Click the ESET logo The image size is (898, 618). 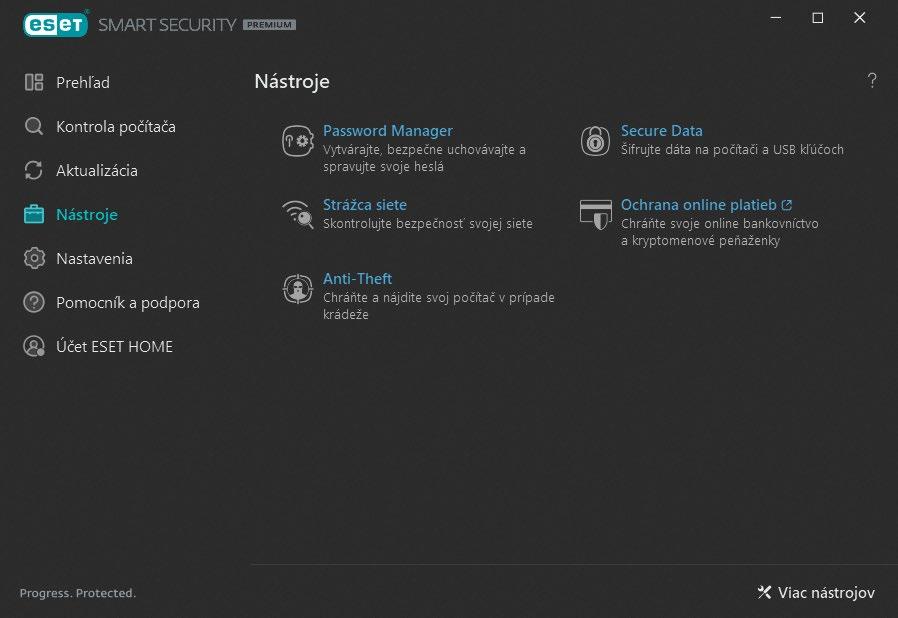pyautogui.click(x=56, y=24)
